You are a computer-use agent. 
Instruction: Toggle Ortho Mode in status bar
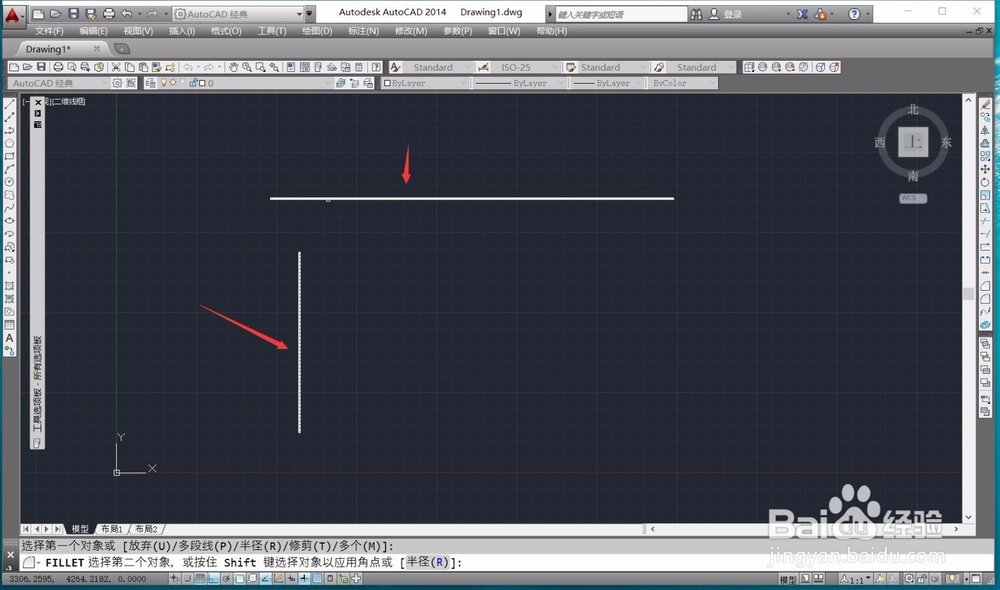[213, 579]
